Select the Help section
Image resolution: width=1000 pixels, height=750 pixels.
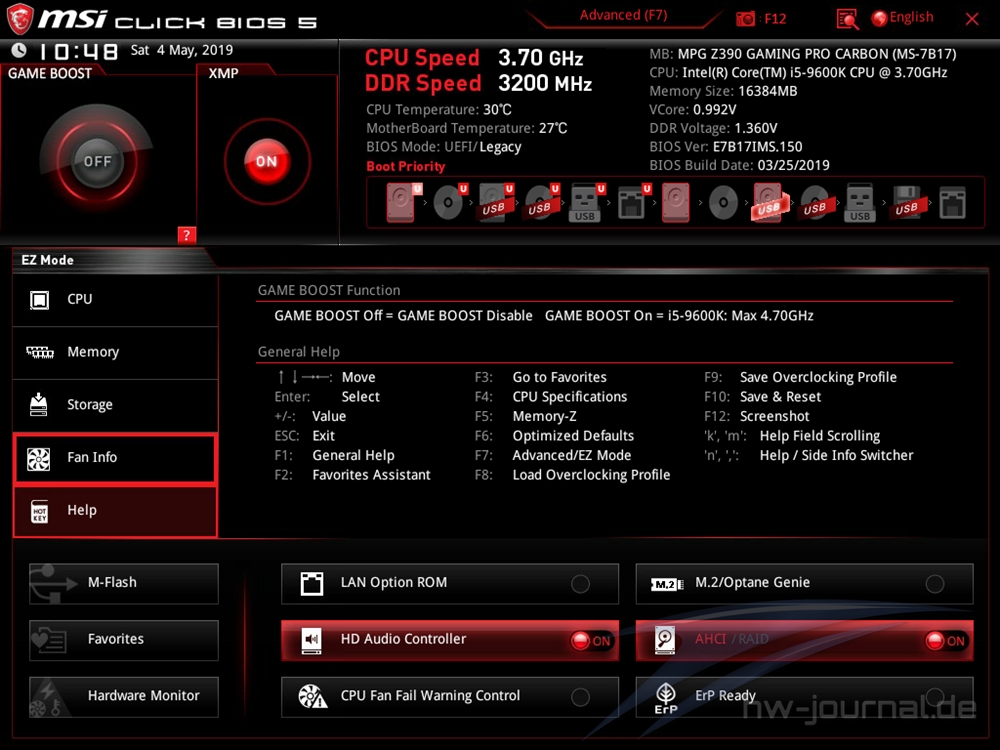[x=115, y=511]
